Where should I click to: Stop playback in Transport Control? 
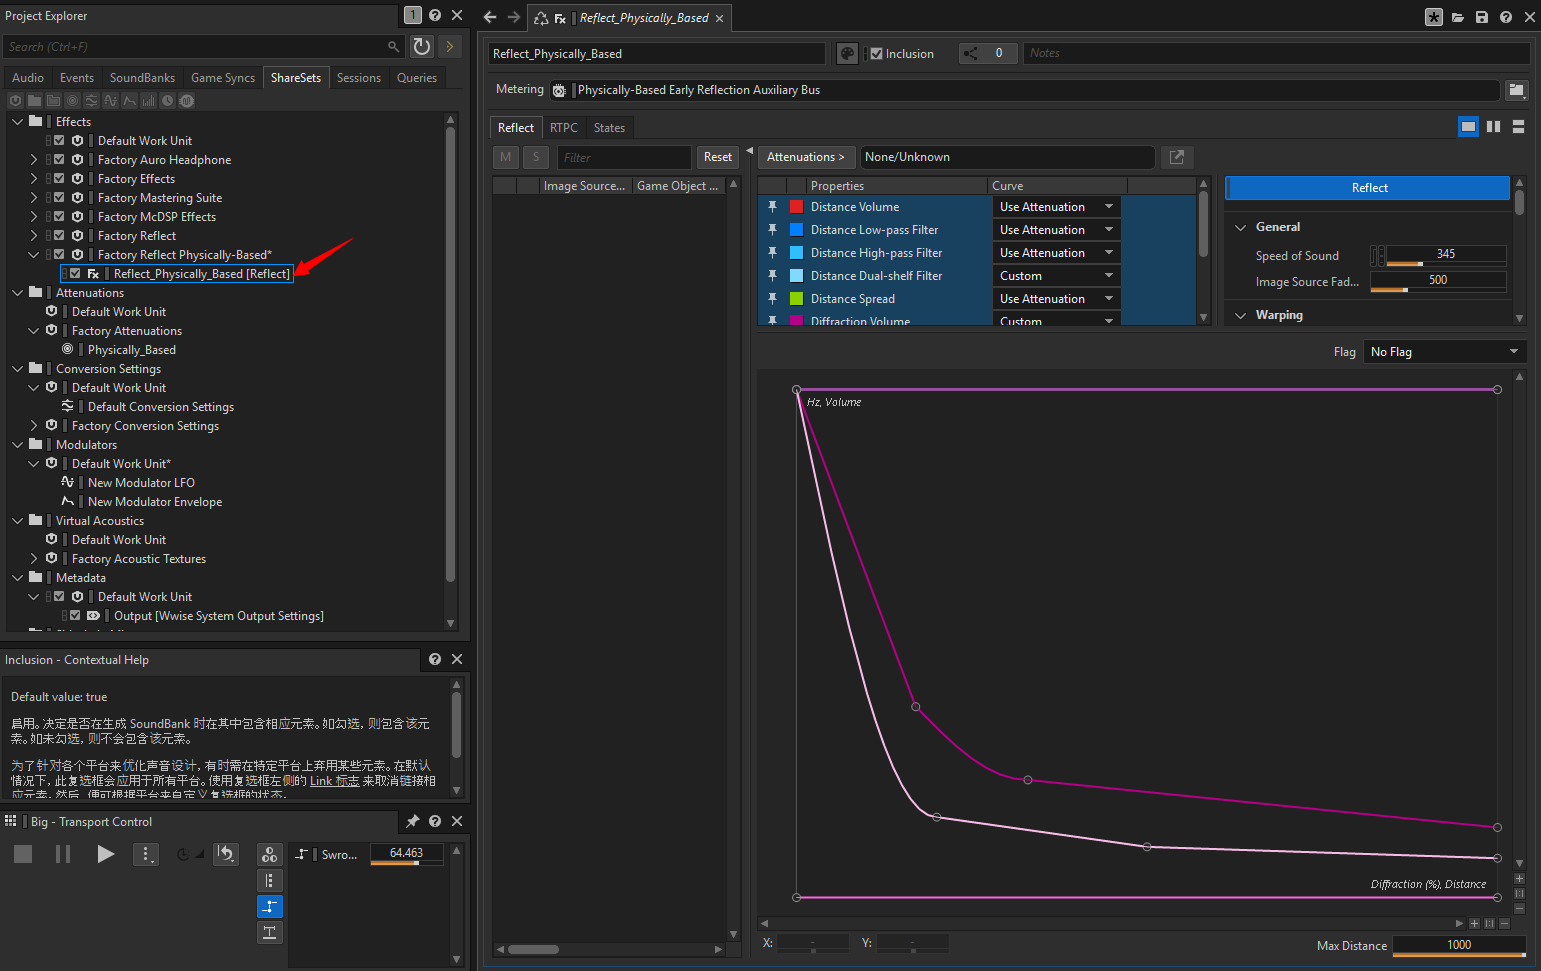click(x=23, y=854)
